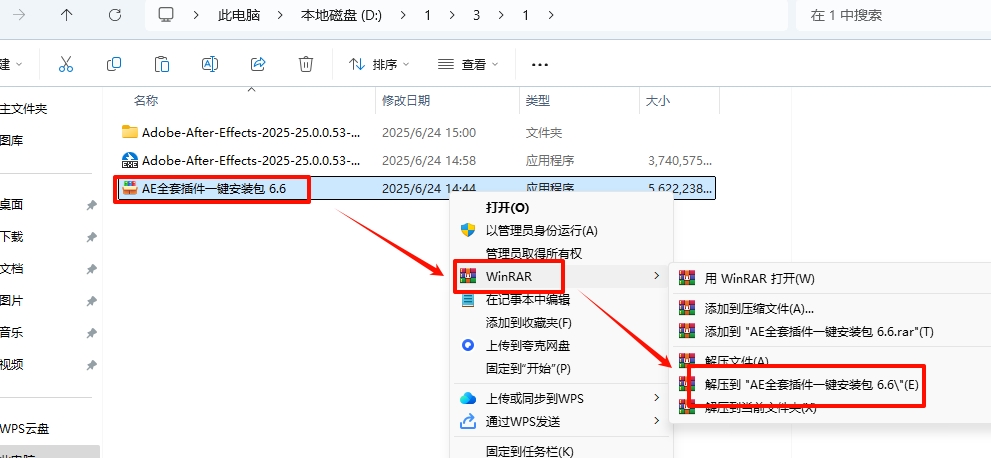Click the Adobe After Effects folder icon
Screen dimensions: 991x458
(130, 132)
